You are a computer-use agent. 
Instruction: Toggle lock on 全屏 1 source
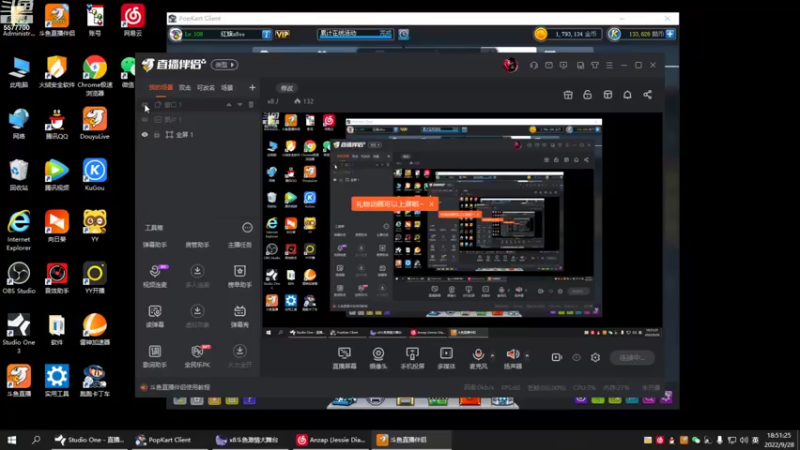157,135
